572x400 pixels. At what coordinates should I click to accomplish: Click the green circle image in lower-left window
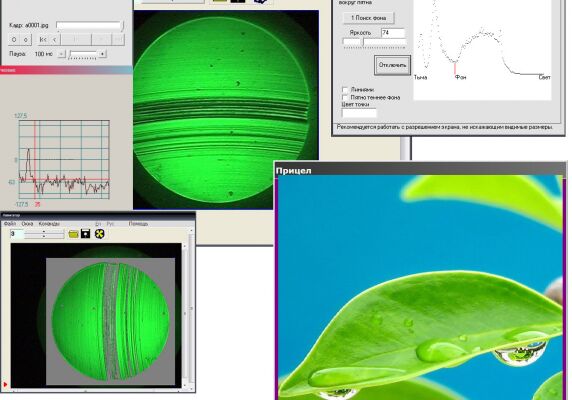click(x=111, y=321)
